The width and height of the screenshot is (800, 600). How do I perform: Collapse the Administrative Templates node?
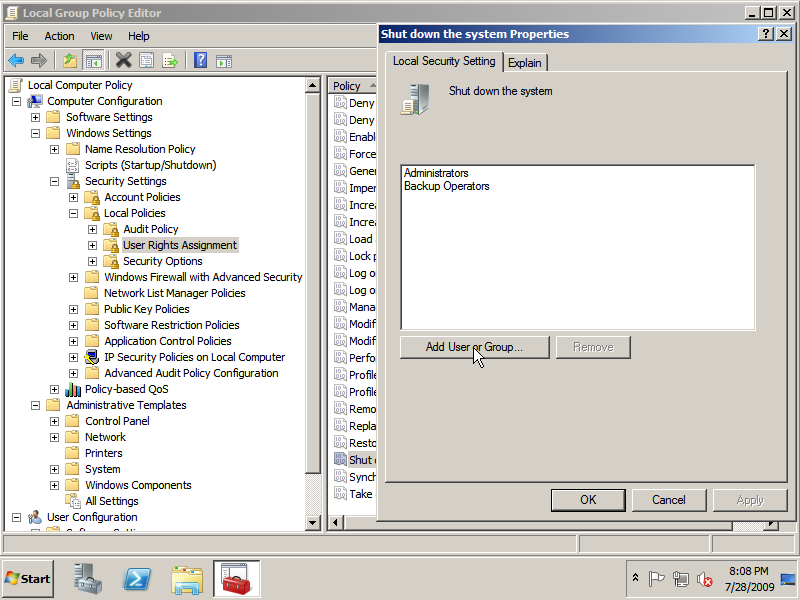pos(35,406)
